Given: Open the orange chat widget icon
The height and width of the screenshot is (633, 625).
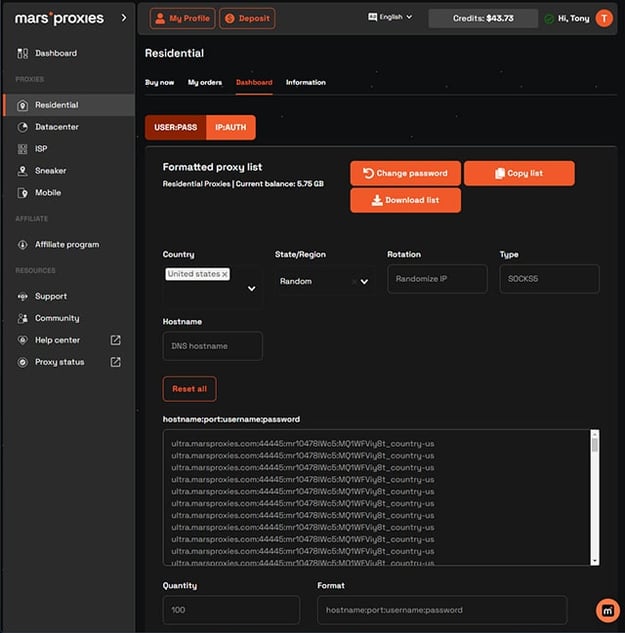Looking at the screenshot, I should coord(608,611).
